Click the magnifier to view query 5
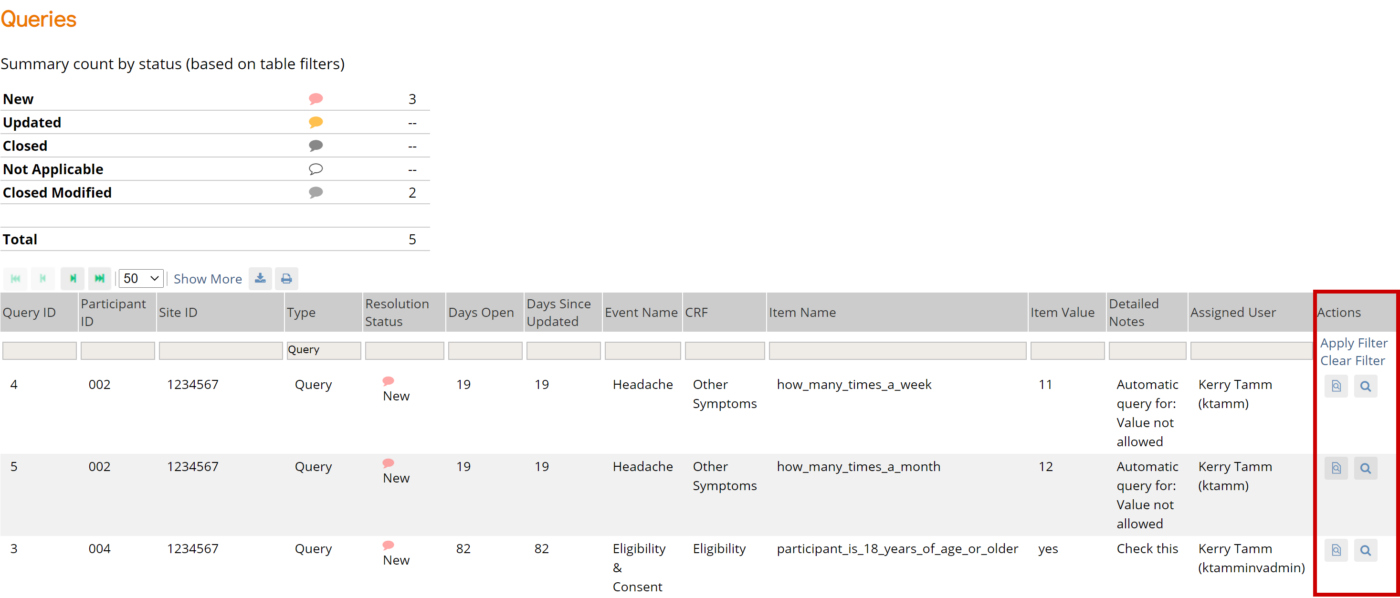Viewport: 1400px width, 598px height. (1365, 467)
